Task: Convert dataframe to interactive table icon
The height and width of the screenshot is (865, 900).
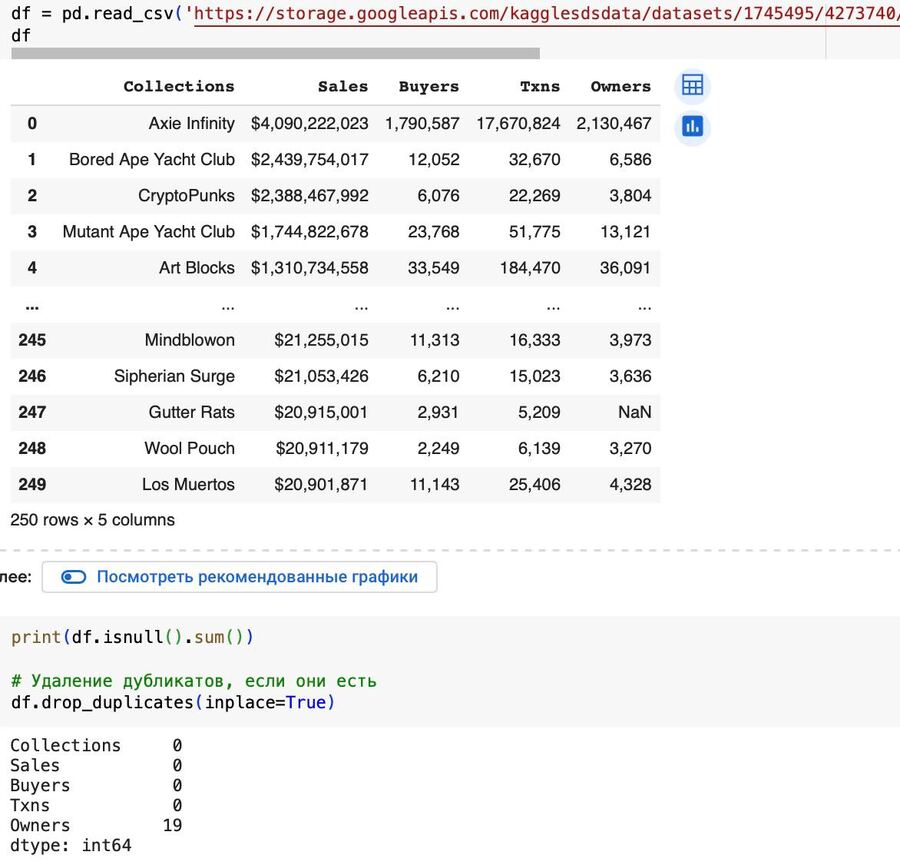Action: tap(692, 85)
